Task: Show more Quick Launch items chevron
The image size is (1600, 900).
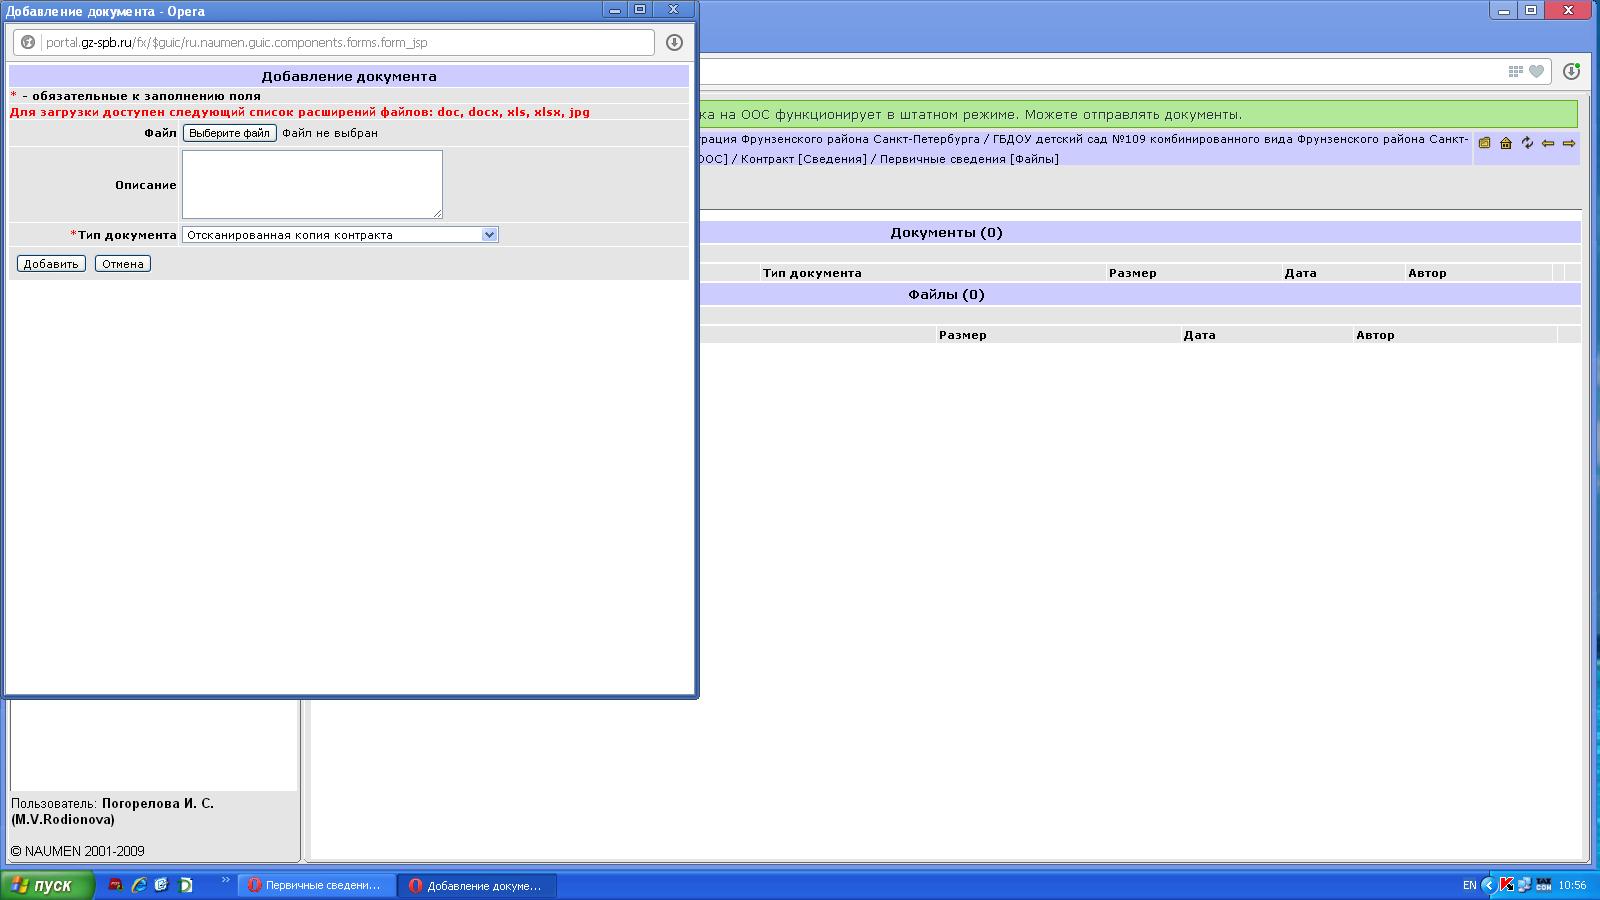Action: point(226,881)
